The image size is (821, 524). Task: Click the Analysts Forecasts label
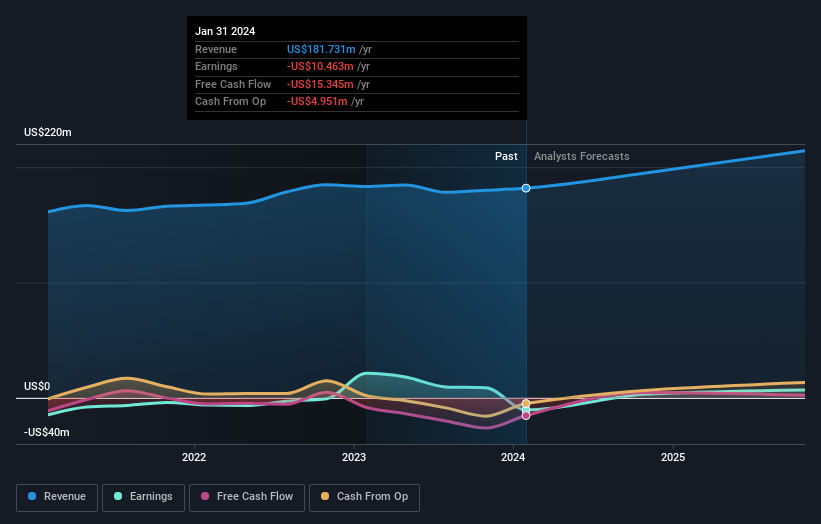tap(581, 156)
